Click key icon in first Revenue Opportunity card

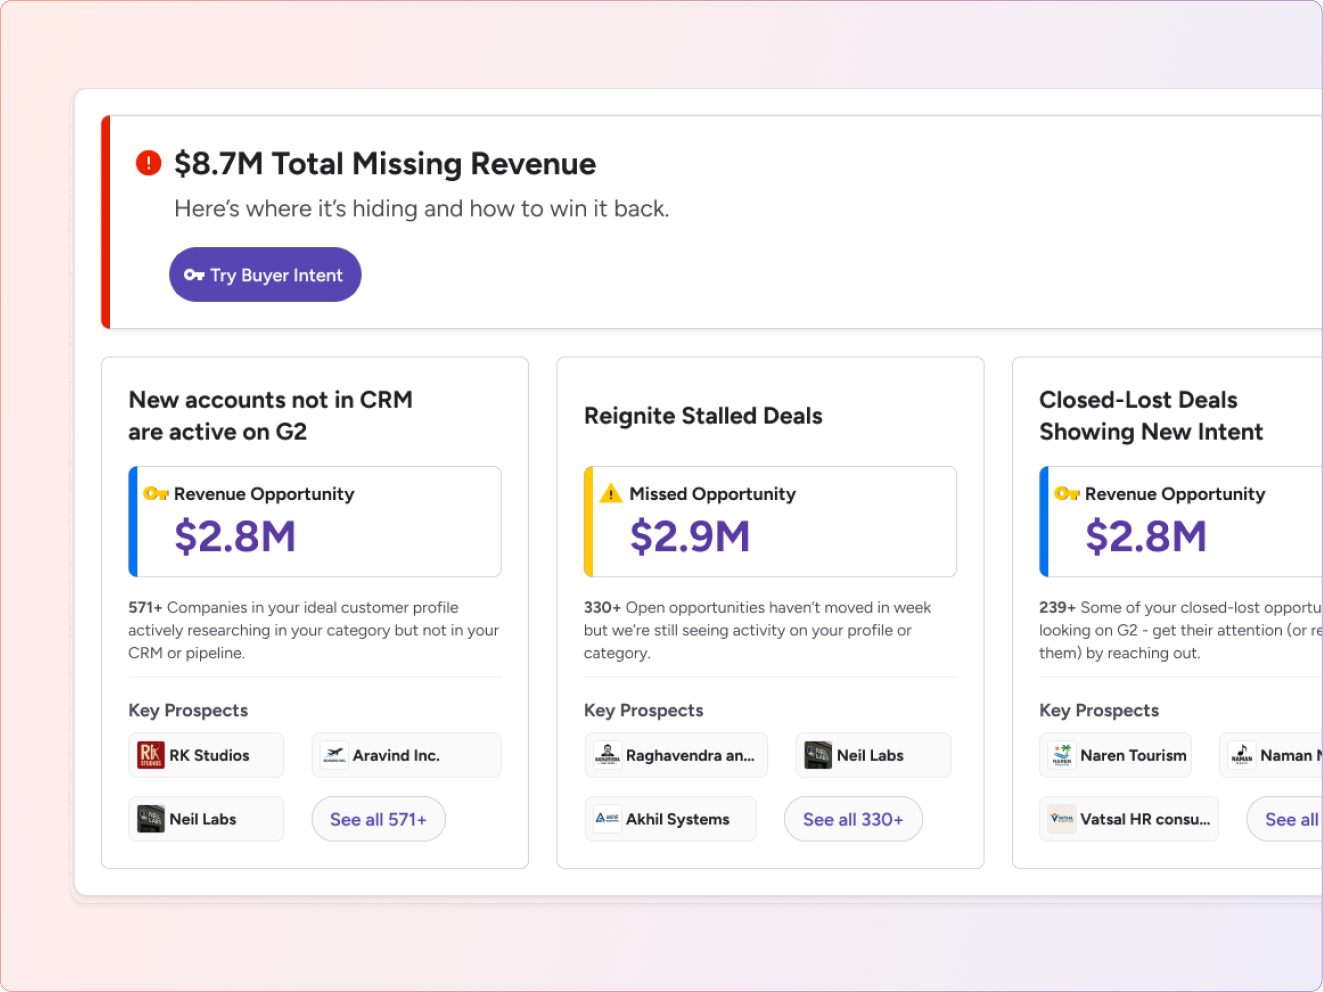pos(156,494)
